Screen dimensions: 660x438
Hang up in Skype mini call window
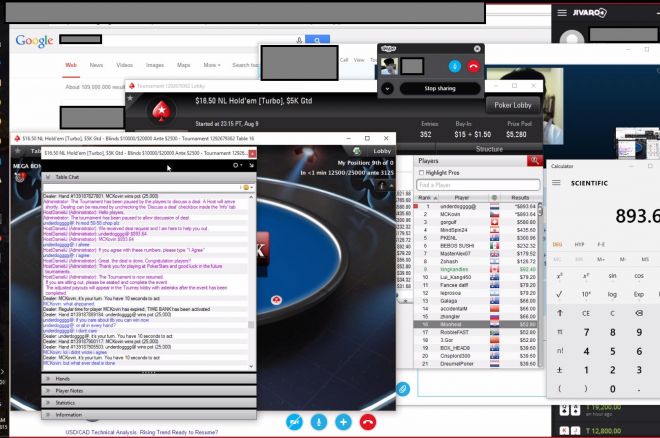[473, 66]
